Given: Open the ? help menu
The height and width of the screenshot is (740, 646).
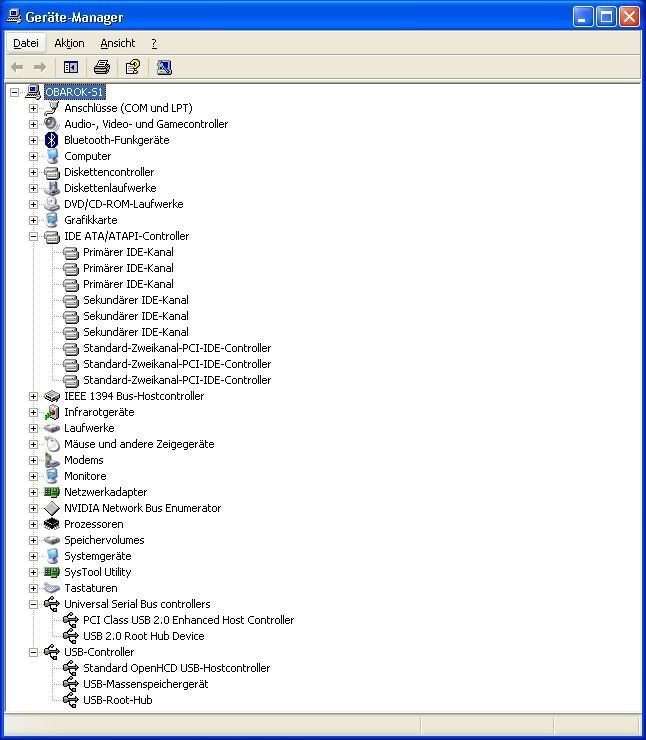Looking at the screenshot, I should click(x=154, y=43).
